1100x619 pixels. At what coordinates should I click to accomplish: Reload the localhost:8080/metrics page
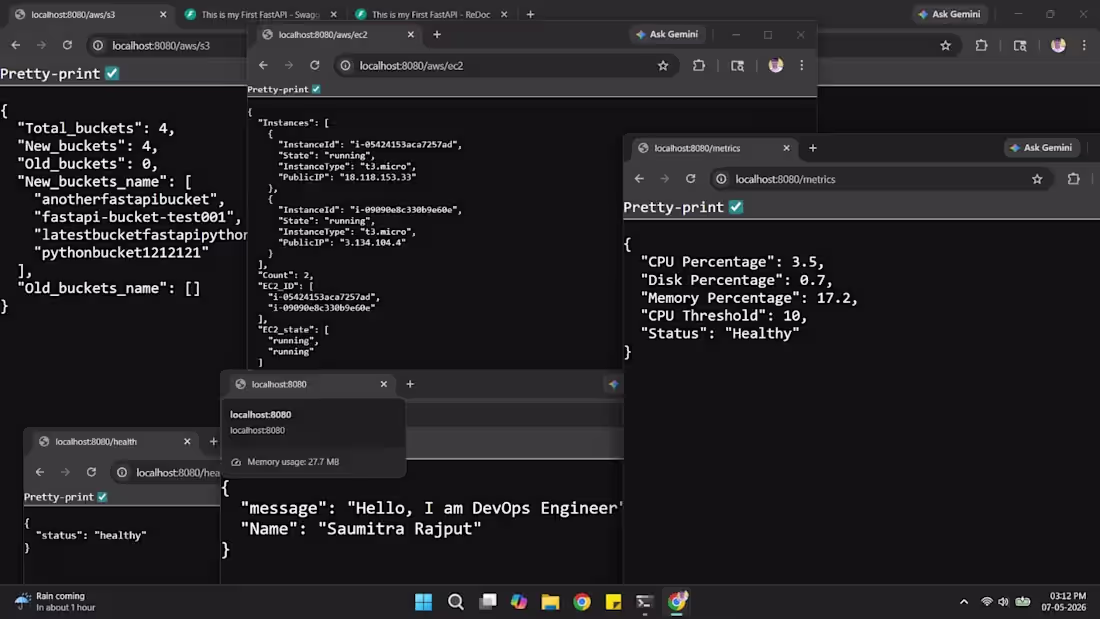click(x=690, y=179)
